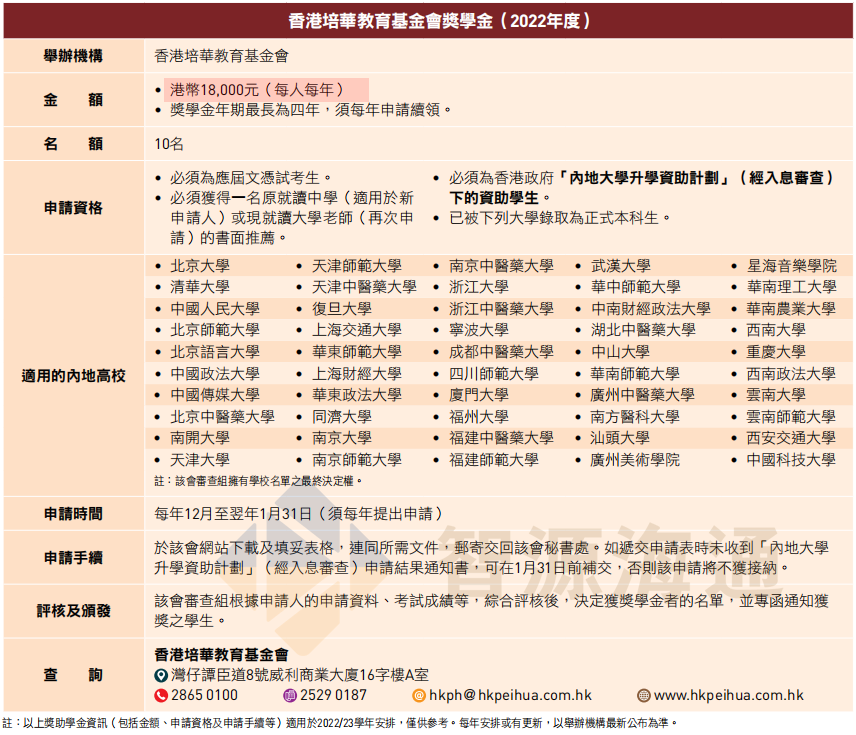Click the 申請資格 row header
Viewport: 856px width, 735px height.
pos(74,208)
